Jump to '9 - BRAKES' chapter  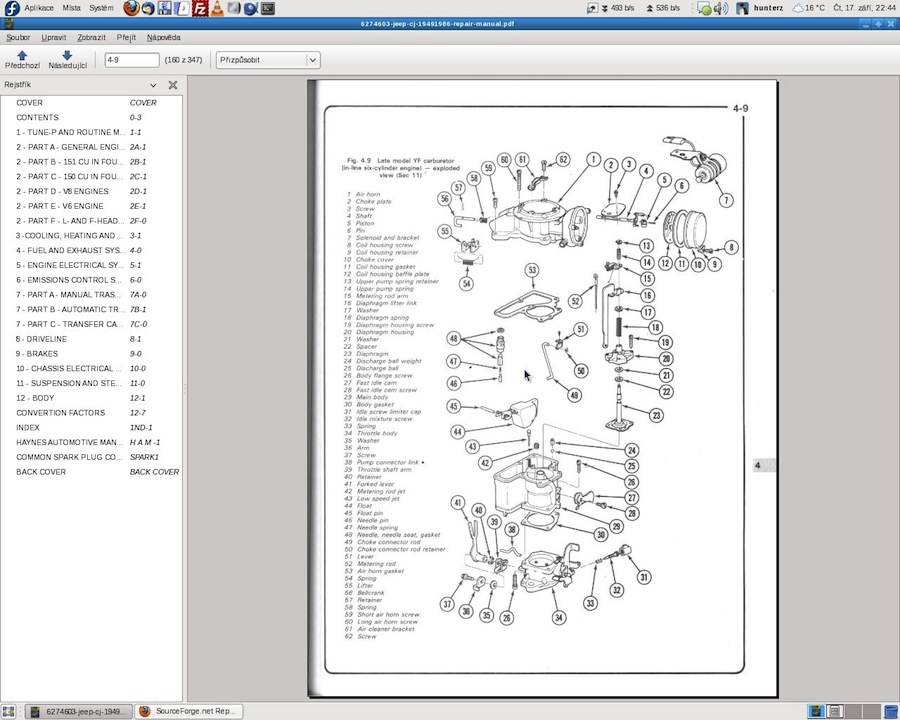[37, 354]
